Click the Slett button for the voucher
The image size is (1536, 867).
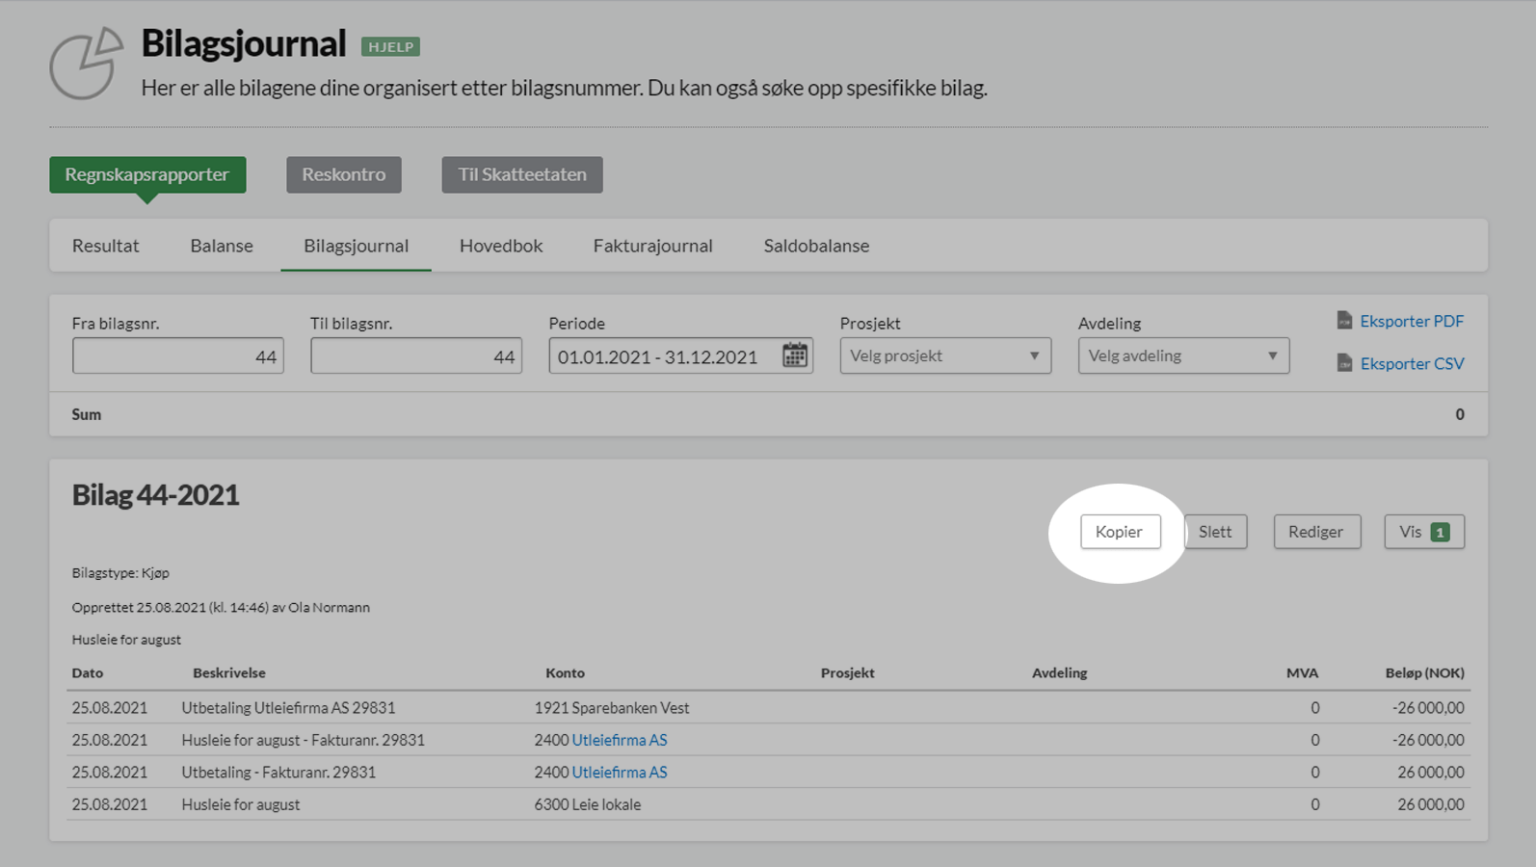(x=1215, y=532)
